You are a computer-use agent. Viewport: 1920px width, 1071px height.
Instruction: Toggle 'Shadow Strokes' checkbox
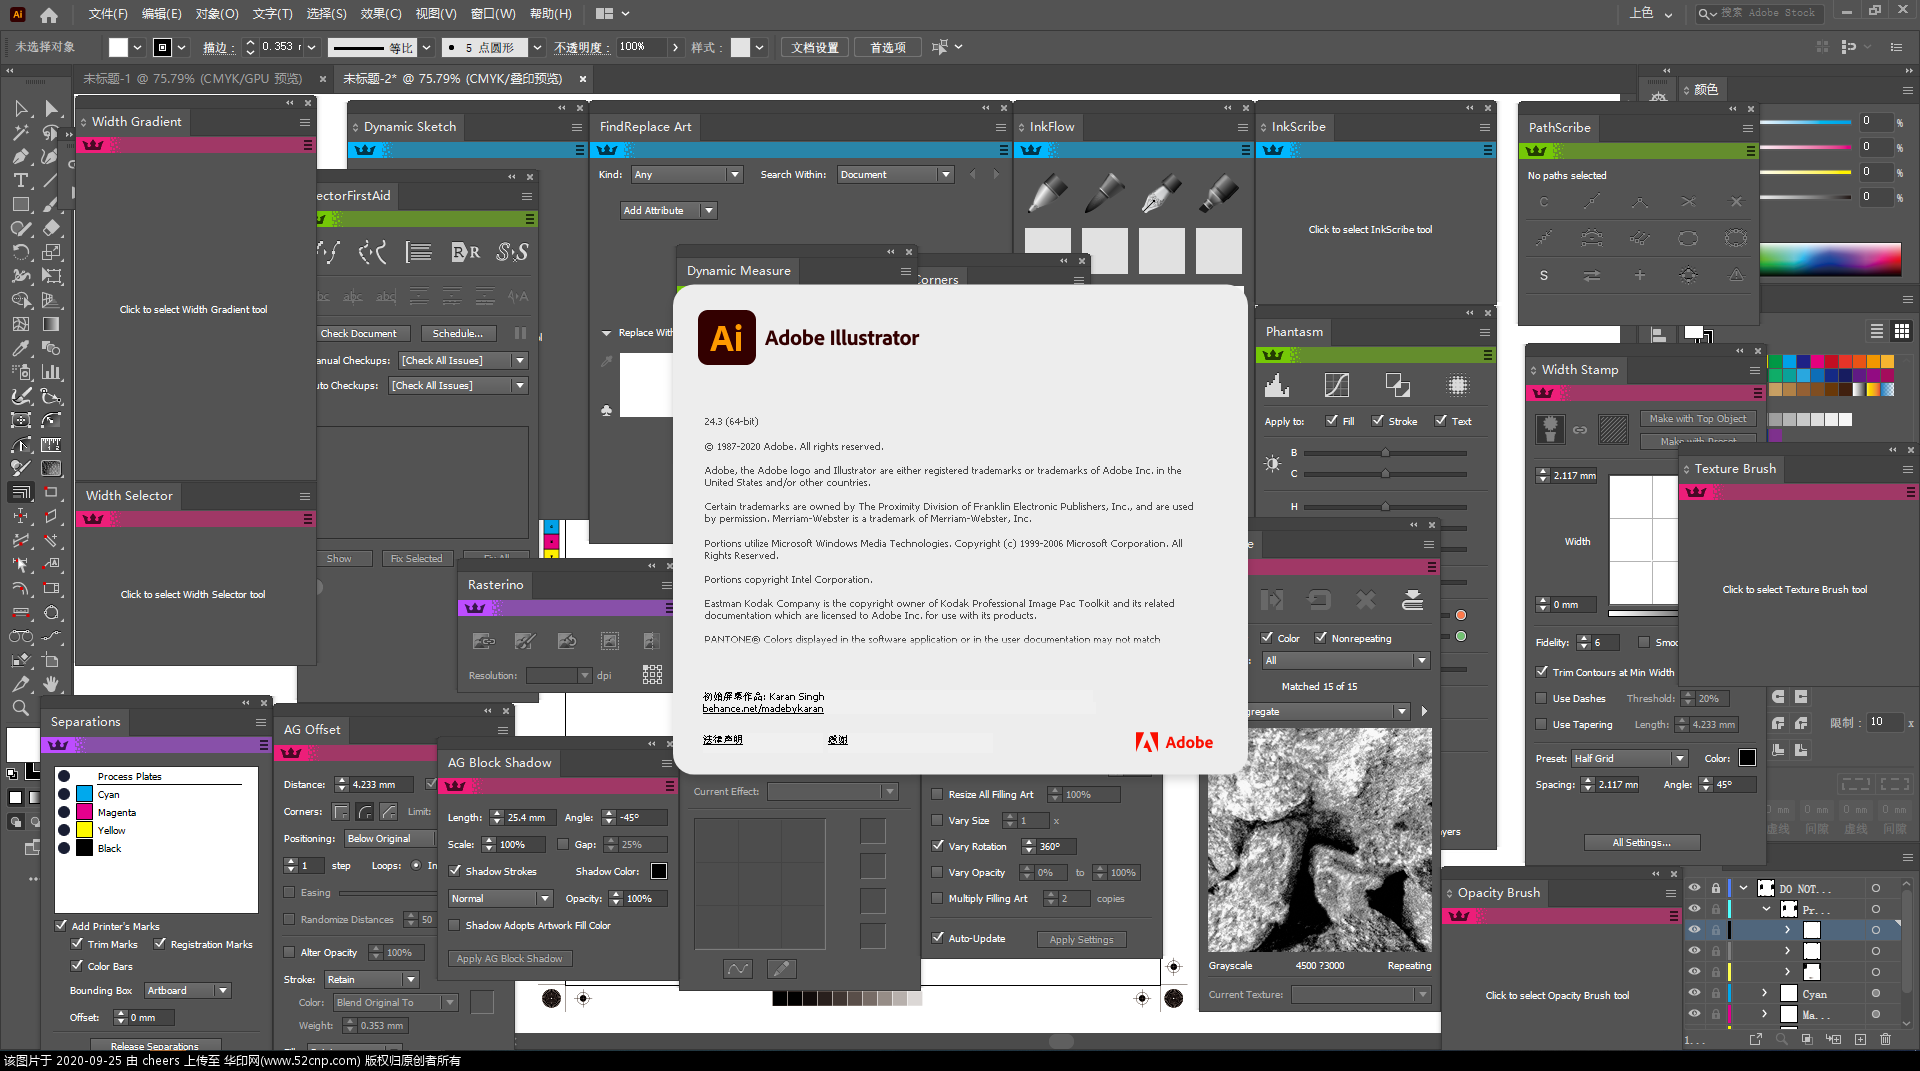coord(455,871)
